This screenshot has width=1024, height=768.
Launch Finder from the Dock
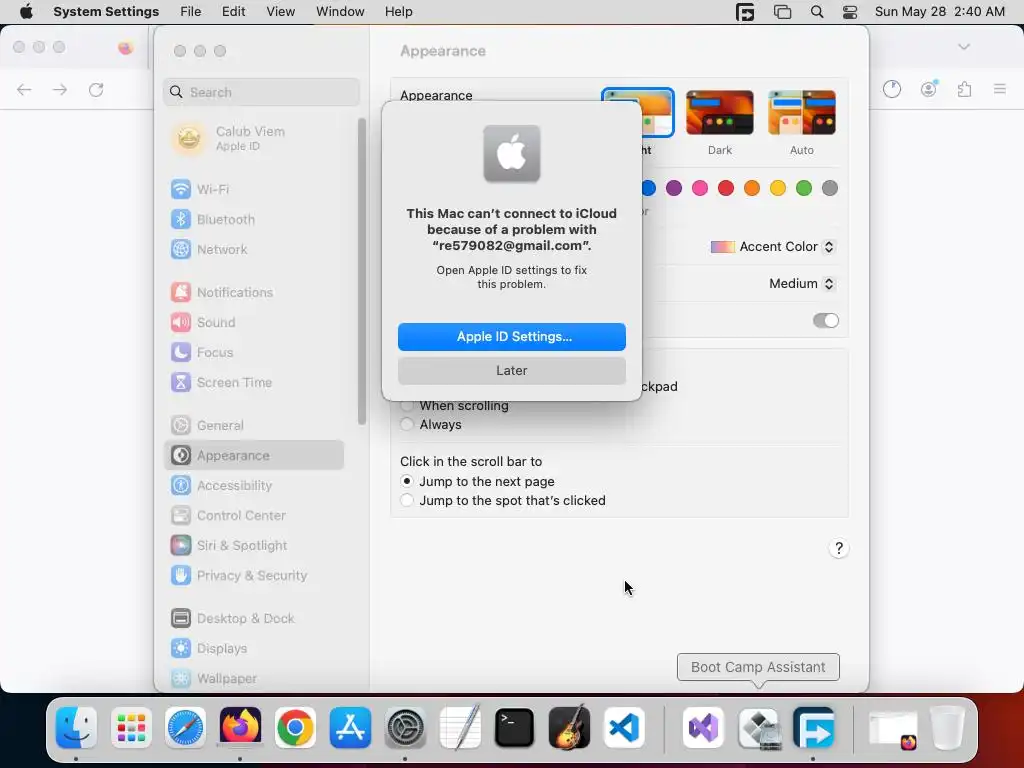[x=76, y=728]
